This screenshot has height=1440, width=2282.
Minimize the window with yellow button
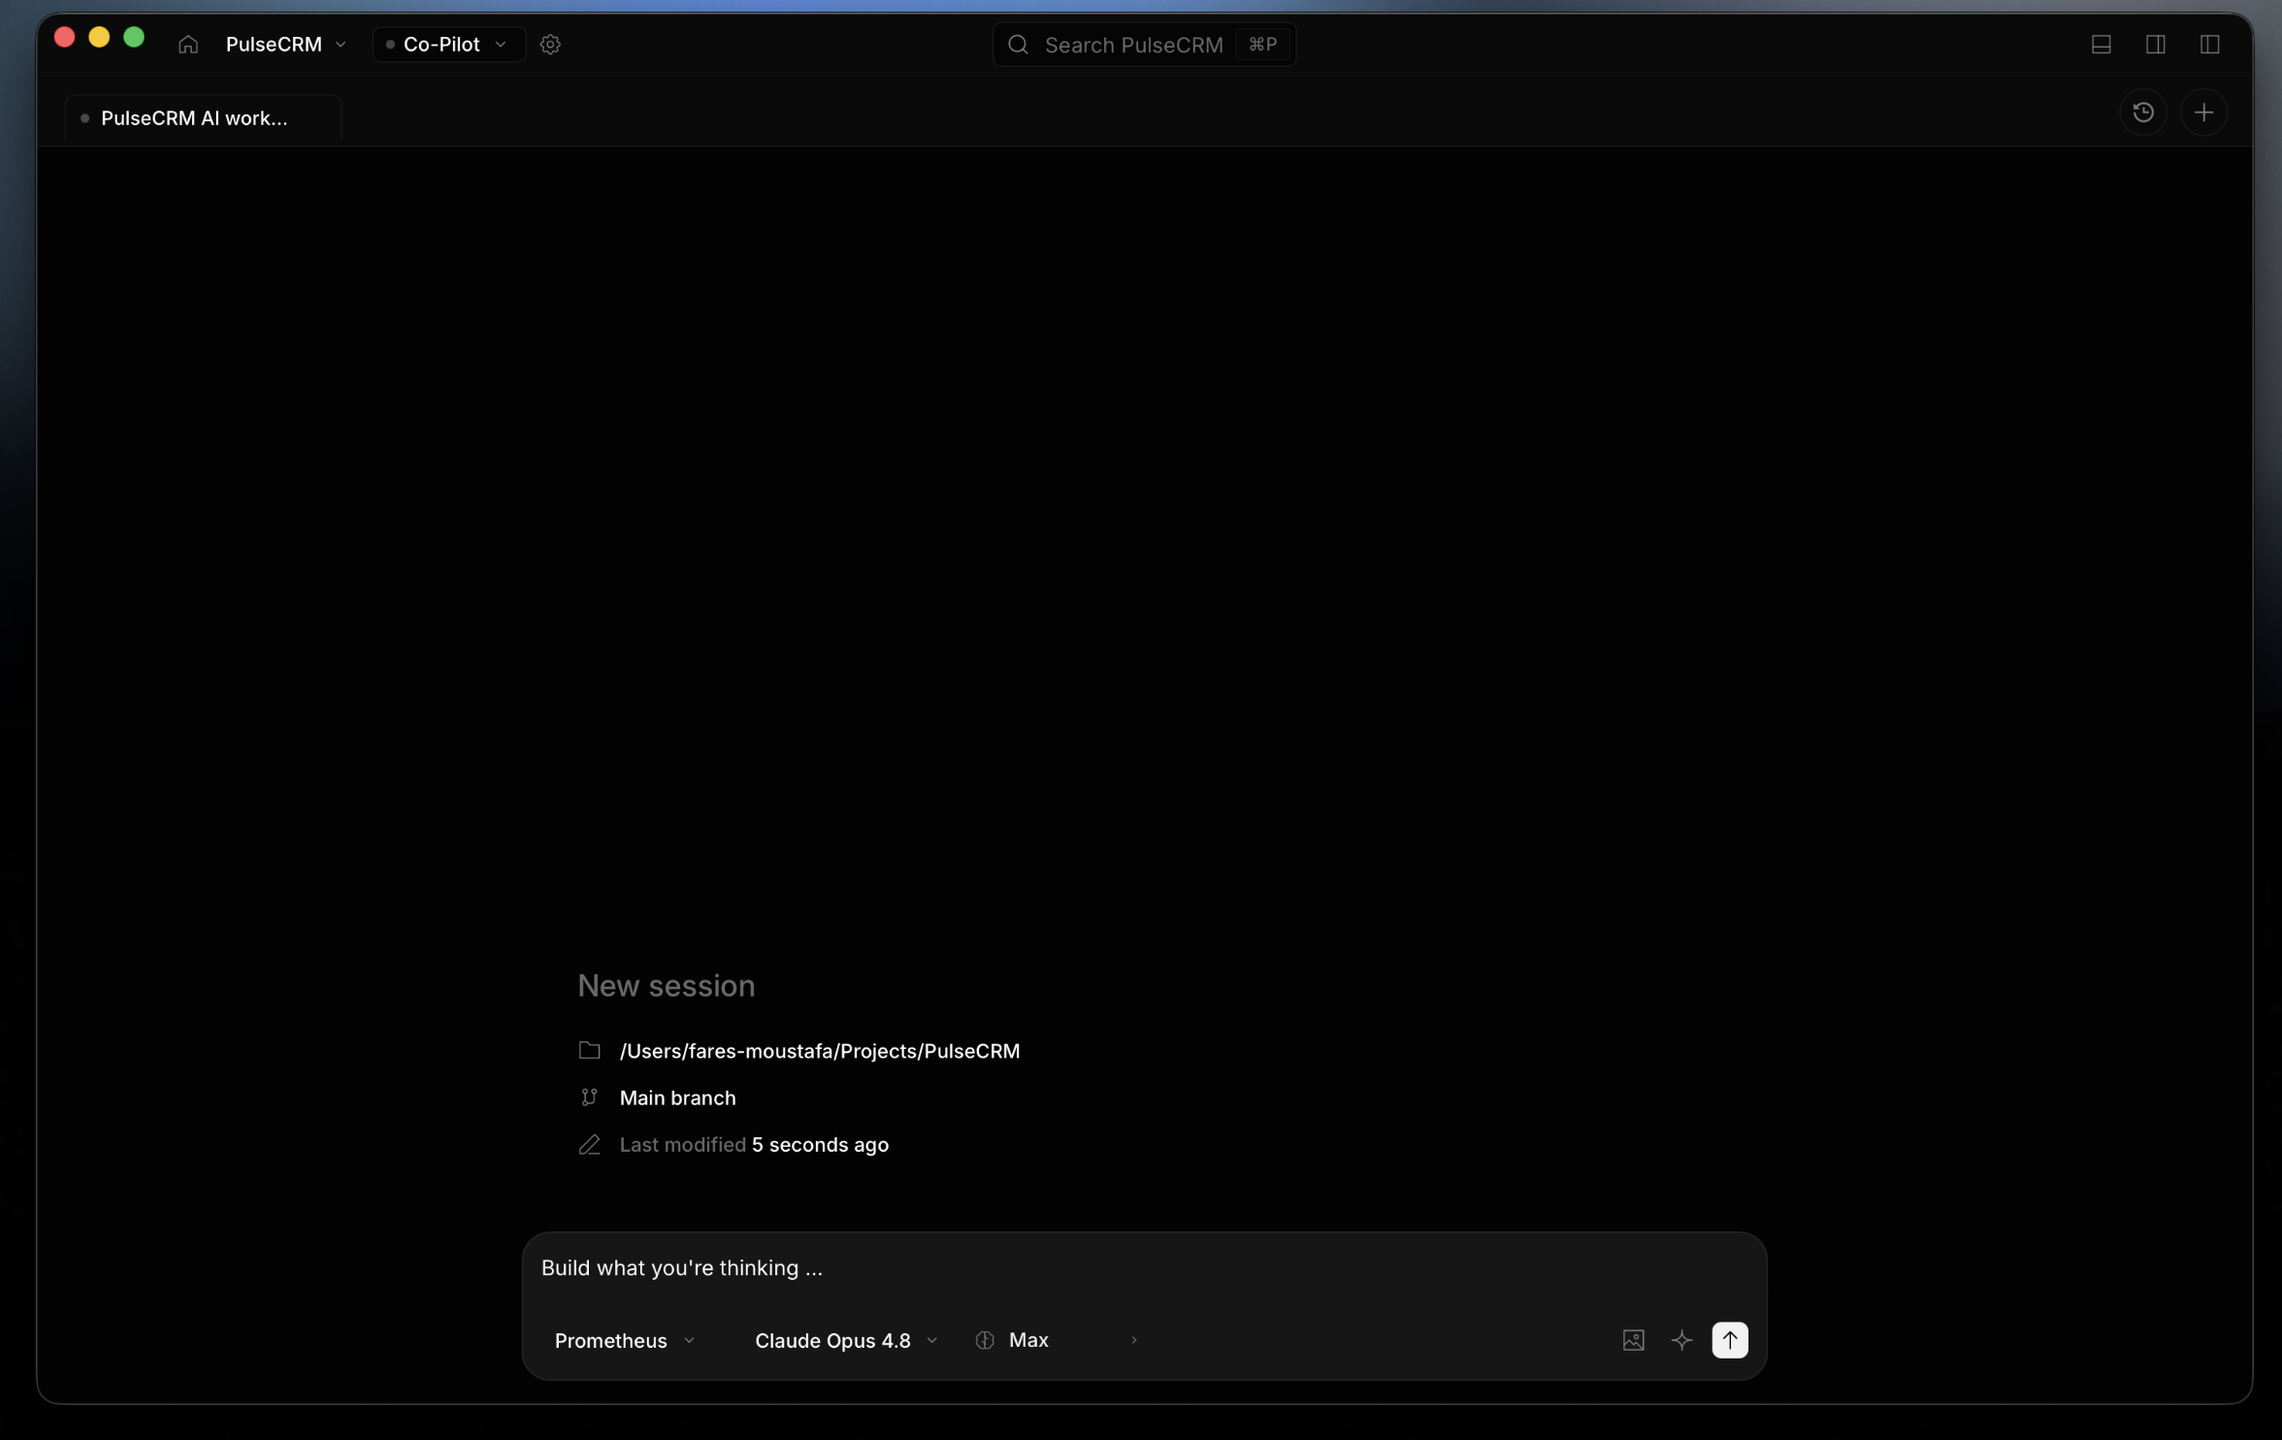99,38
